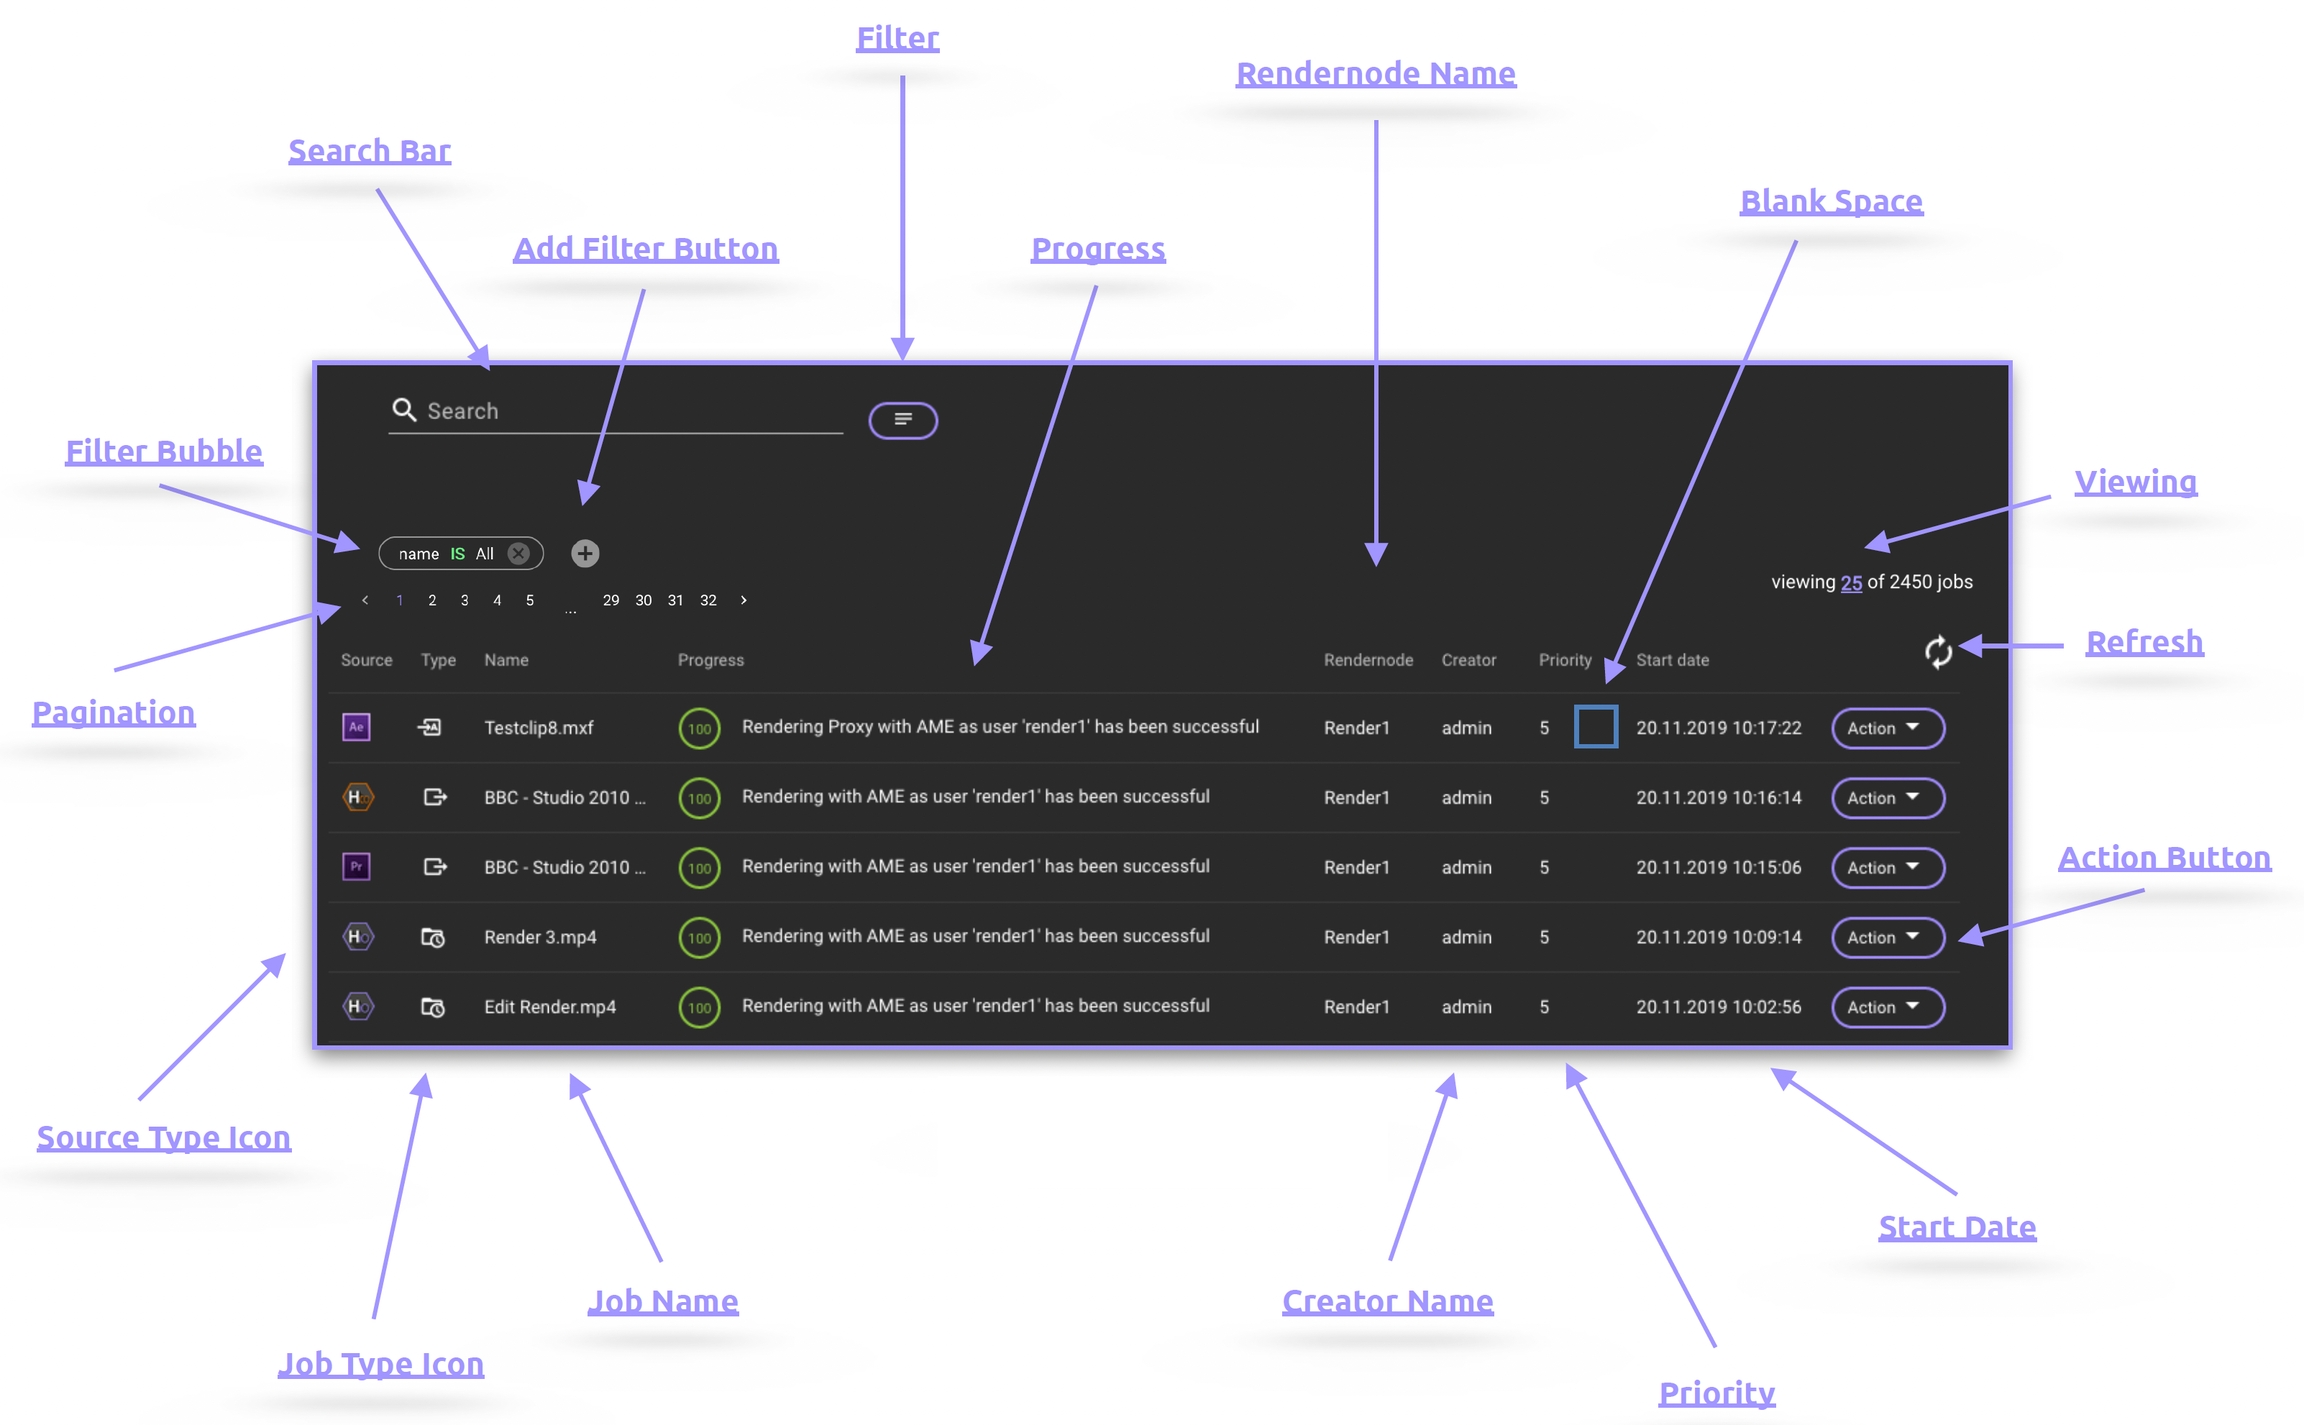Click the Start date column header

point(1672,660)
